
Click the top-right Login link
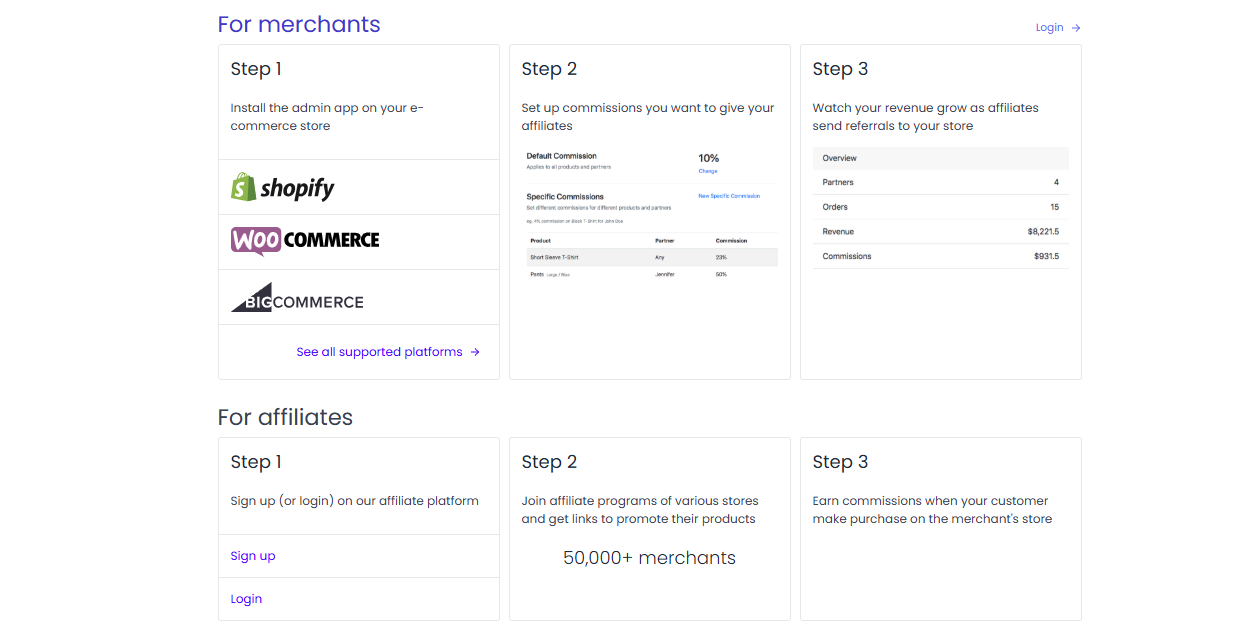click(1049, 27)
